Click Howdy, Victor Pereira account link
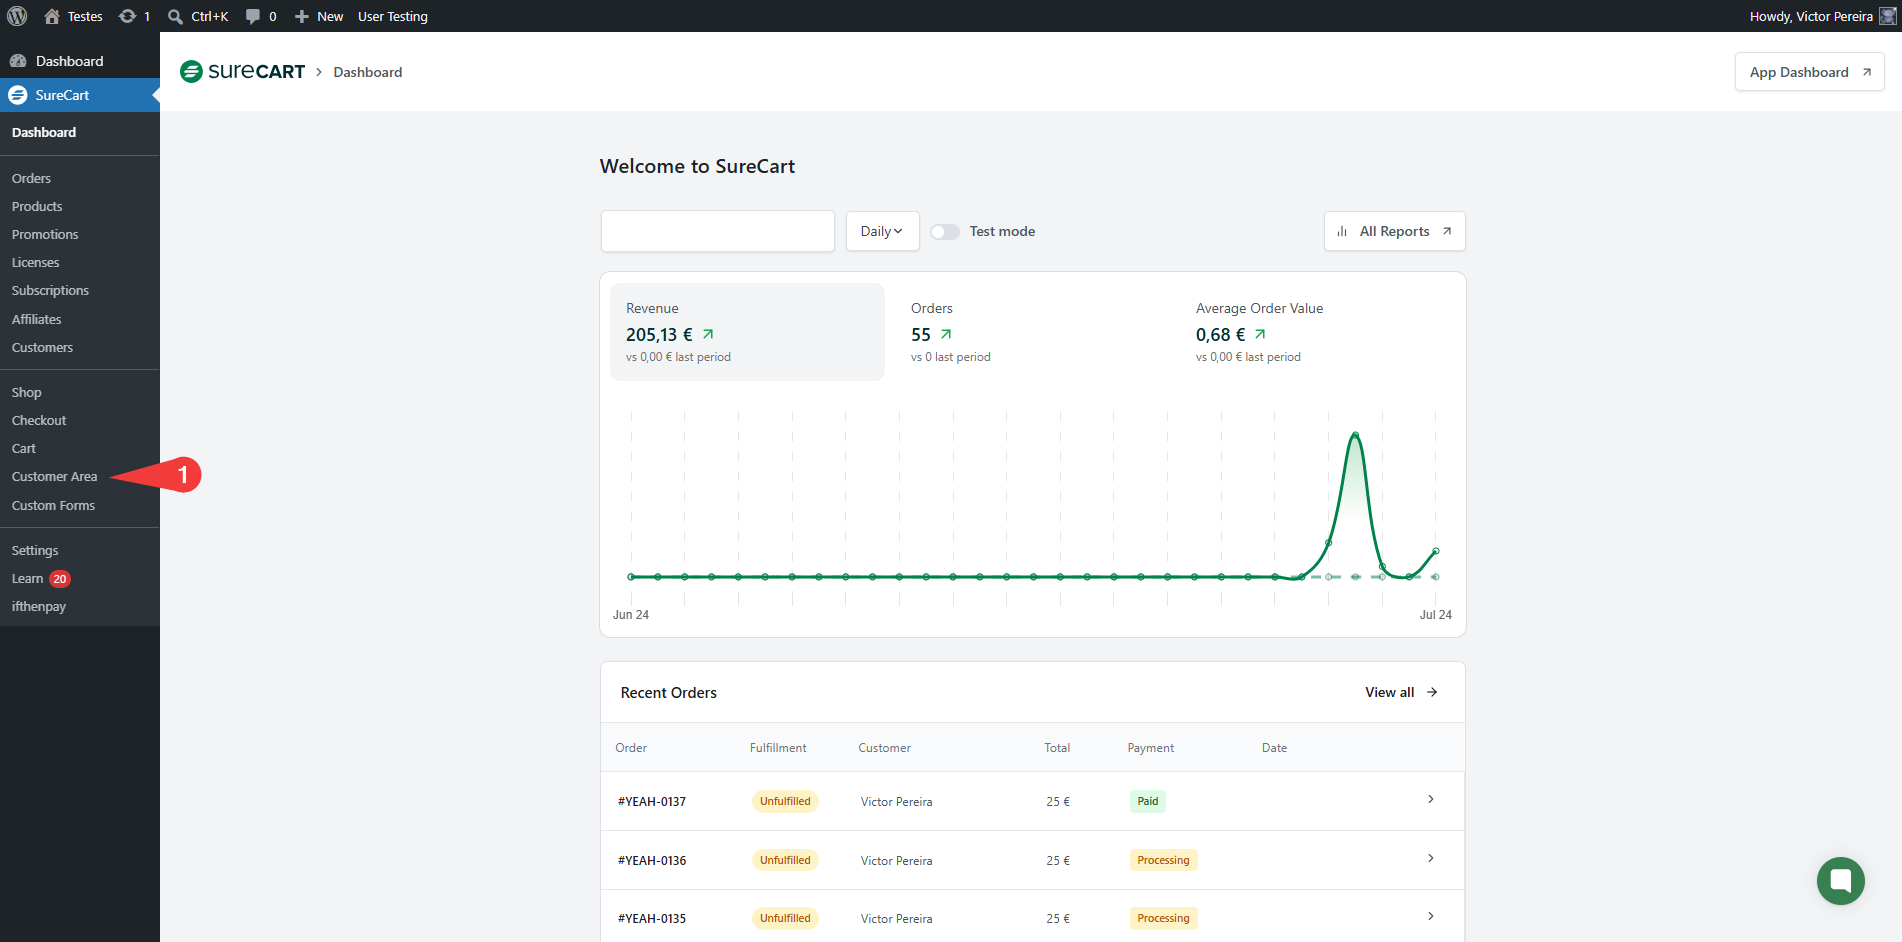 1822,16
